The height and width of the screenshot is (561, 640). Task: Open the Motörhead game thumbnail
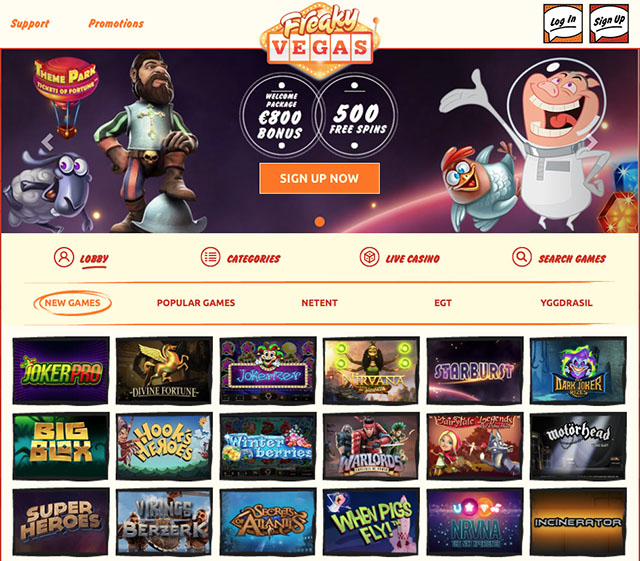click(578, 446)
